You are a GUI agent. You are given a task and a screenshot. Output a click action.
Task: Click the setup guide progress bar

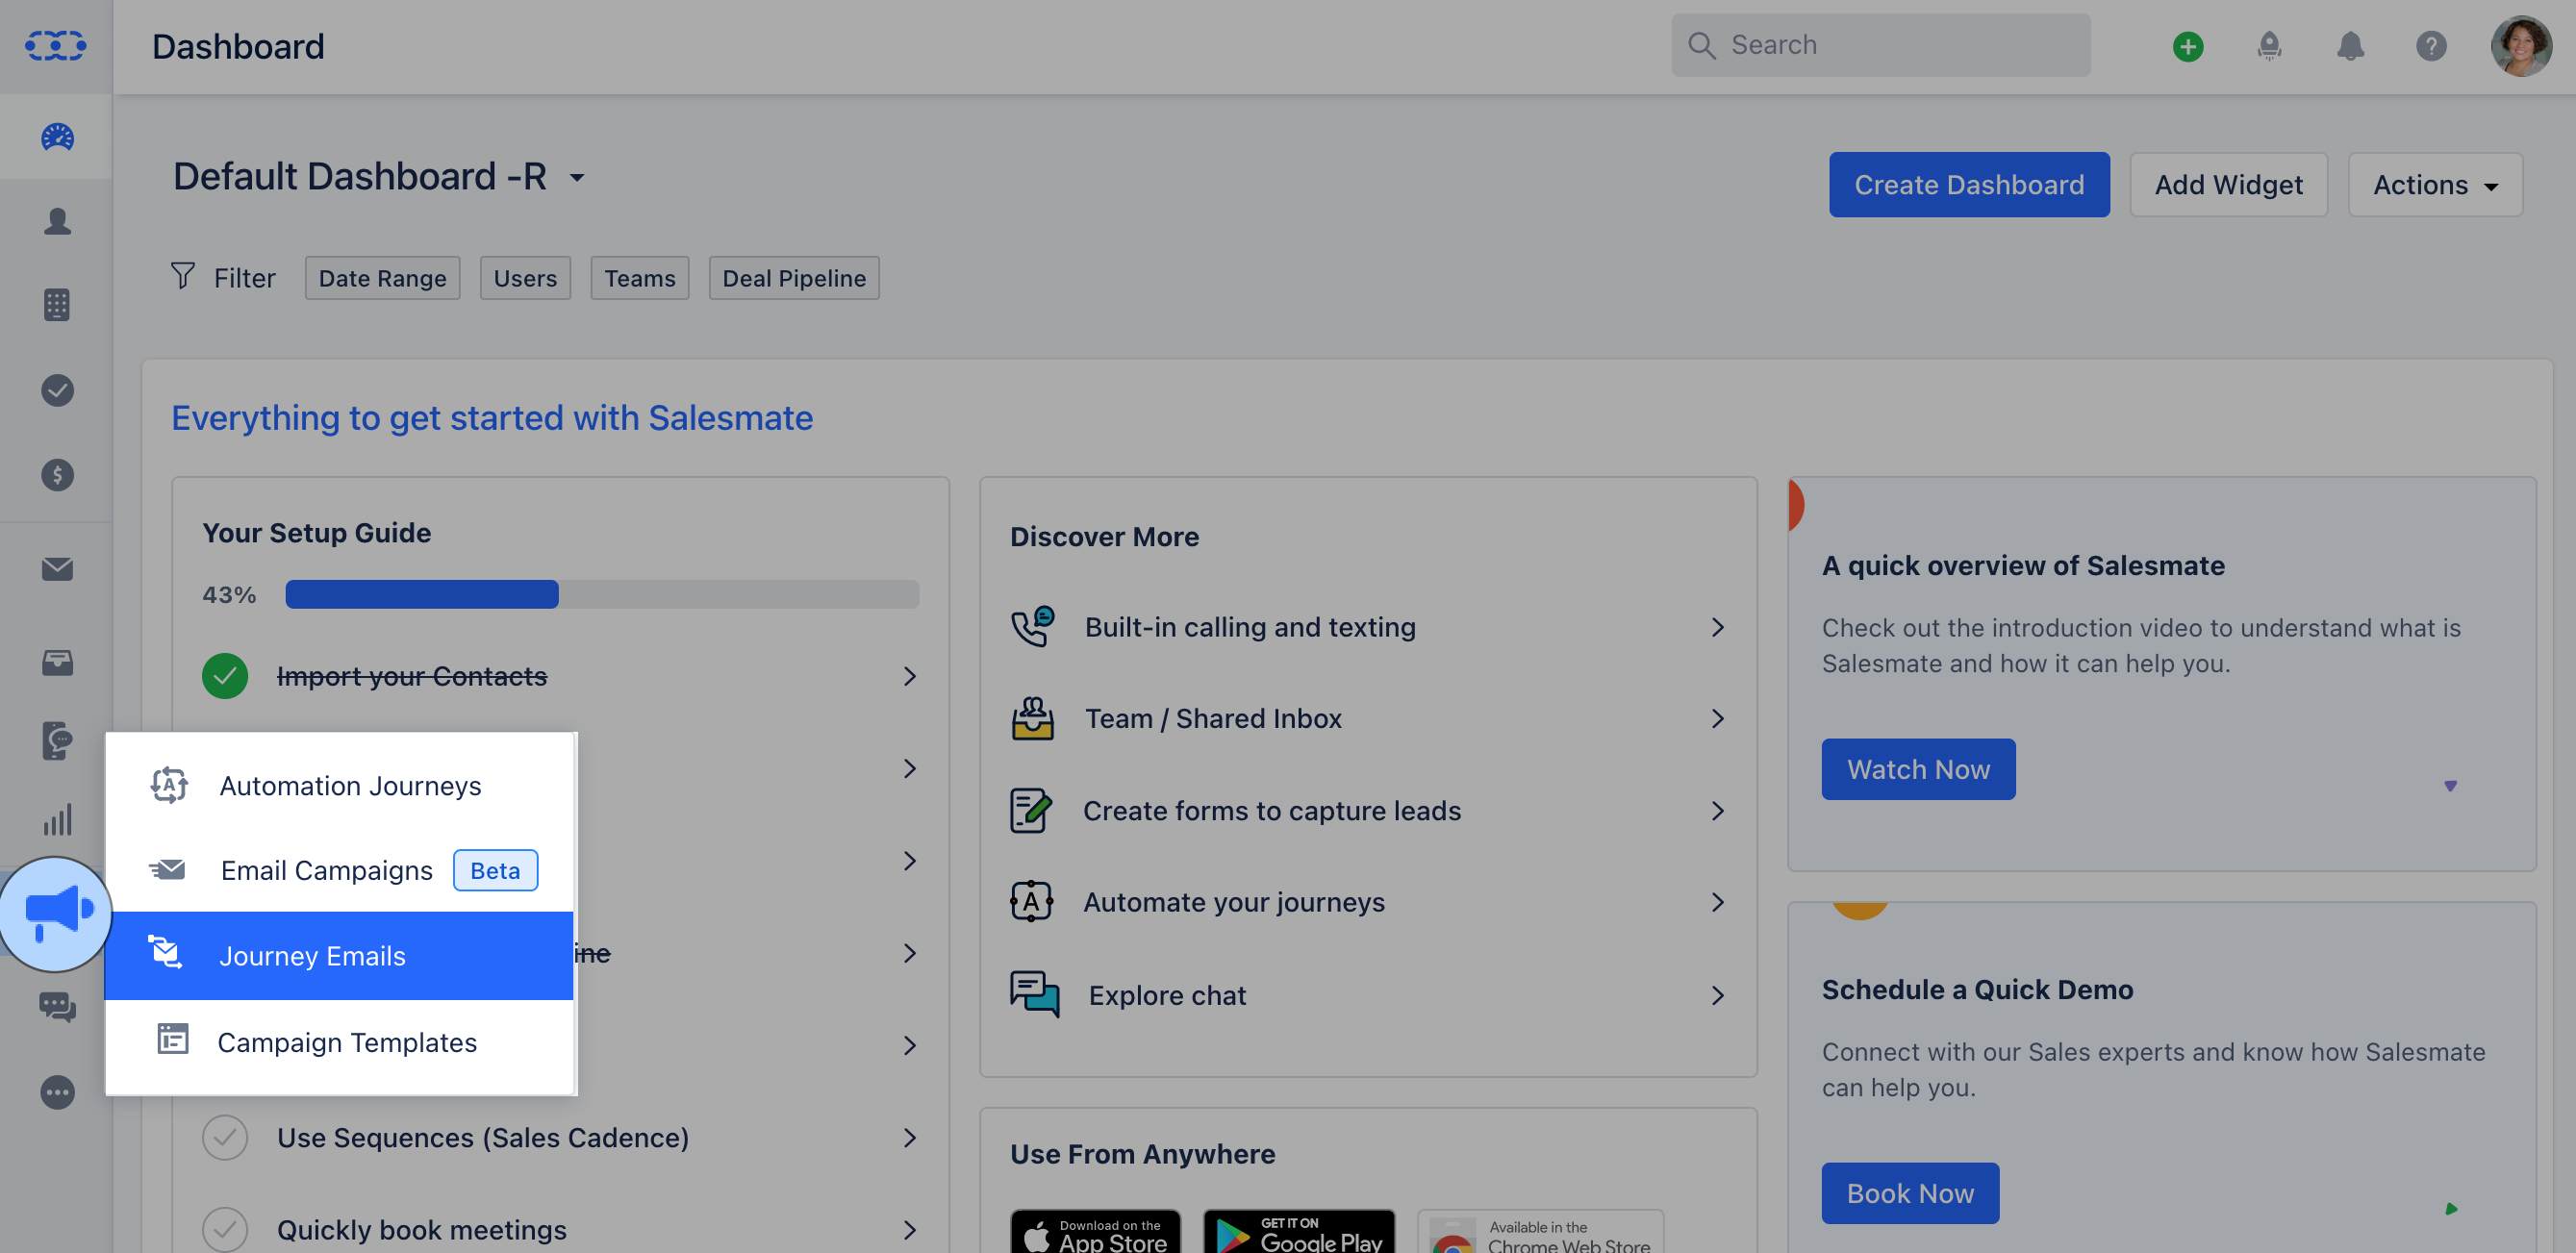point(601,594)
